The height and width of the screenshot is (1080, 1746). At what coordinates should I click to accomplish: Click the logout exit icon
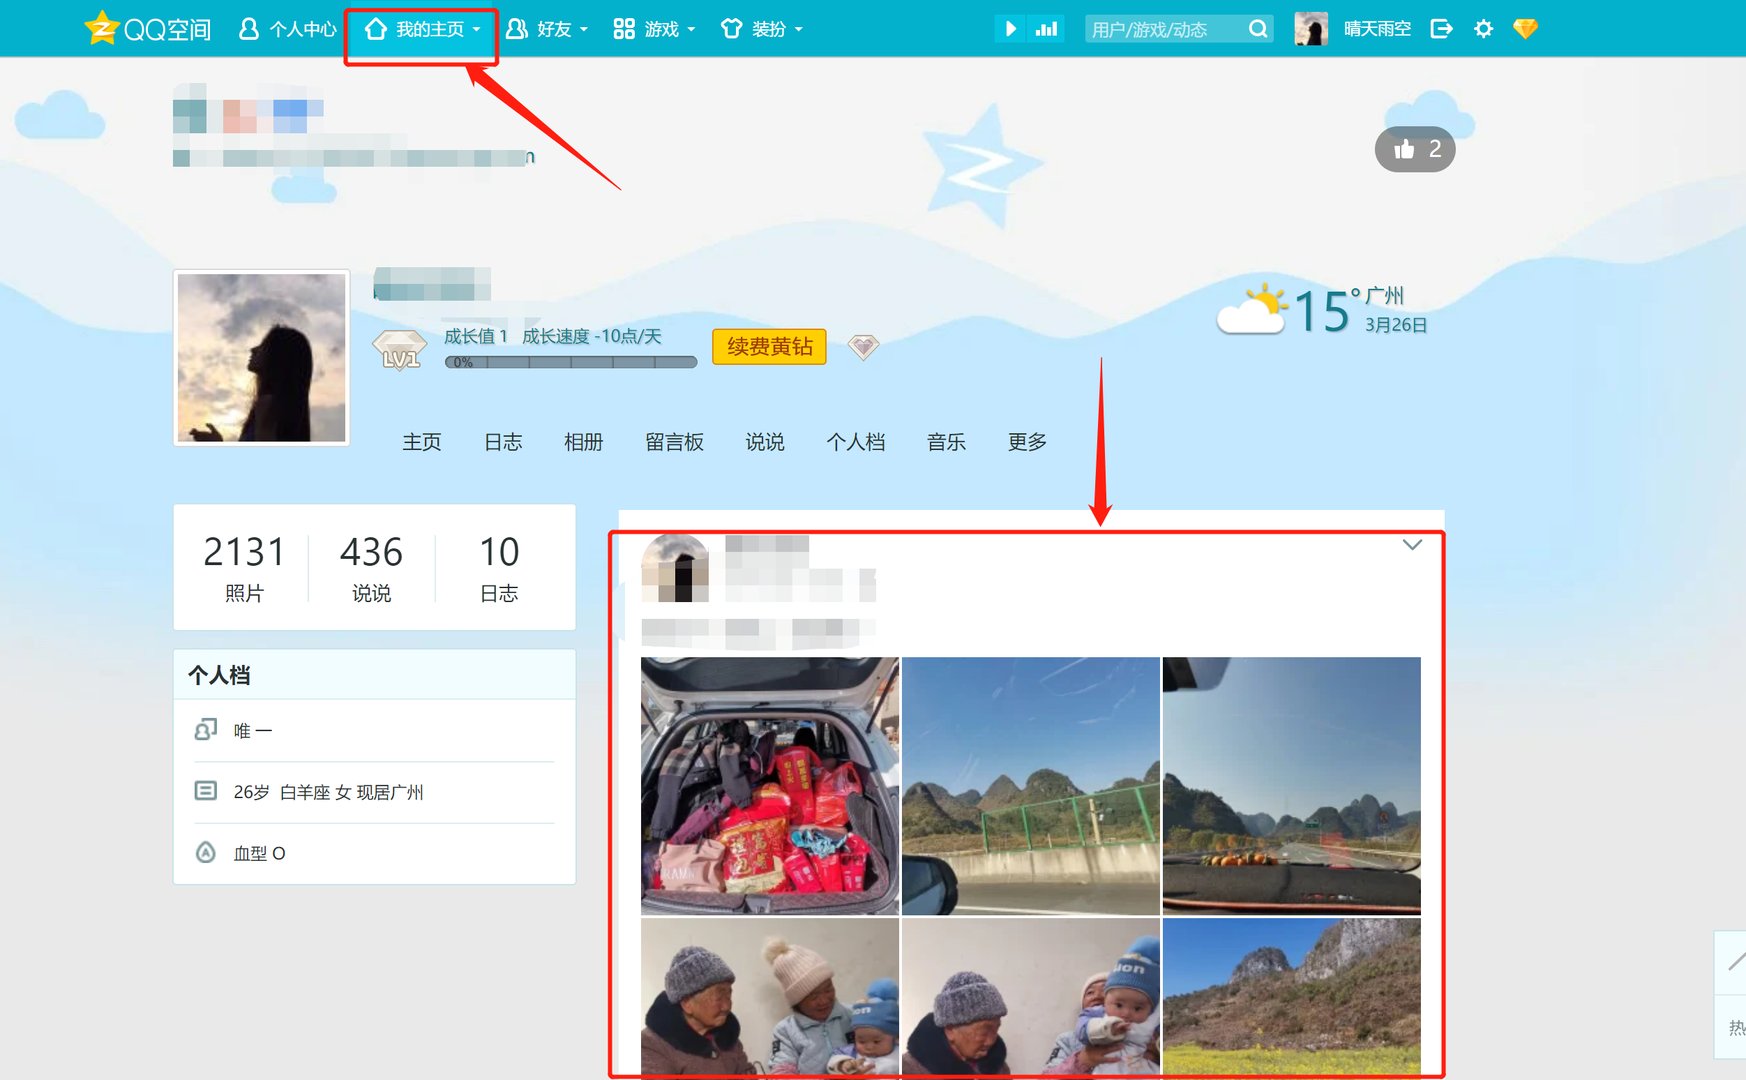coord(1441,29)
